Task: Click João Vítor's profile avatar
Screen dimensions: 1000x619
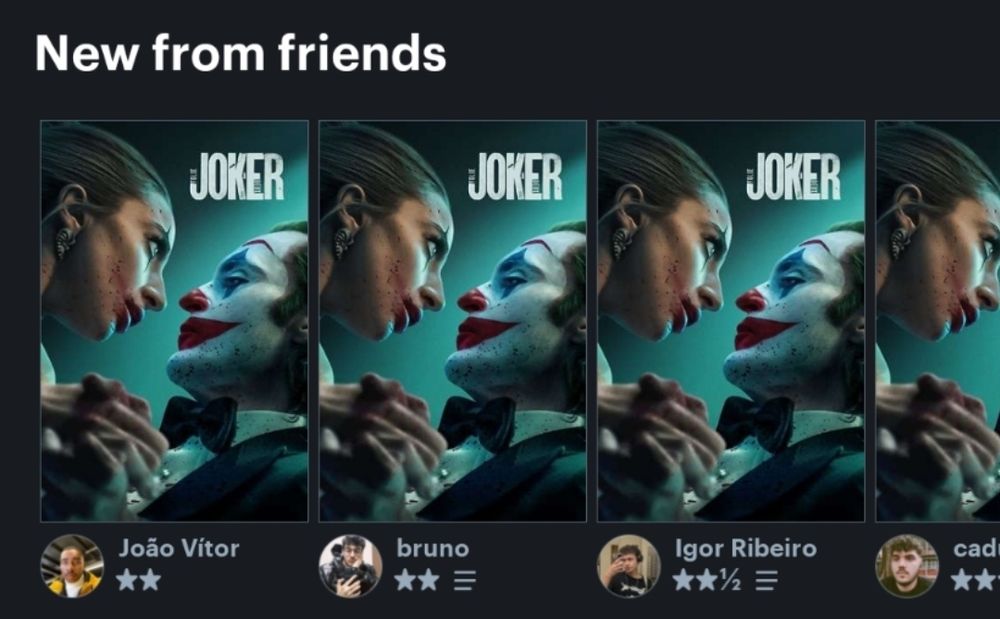Action: pos(72,566)
